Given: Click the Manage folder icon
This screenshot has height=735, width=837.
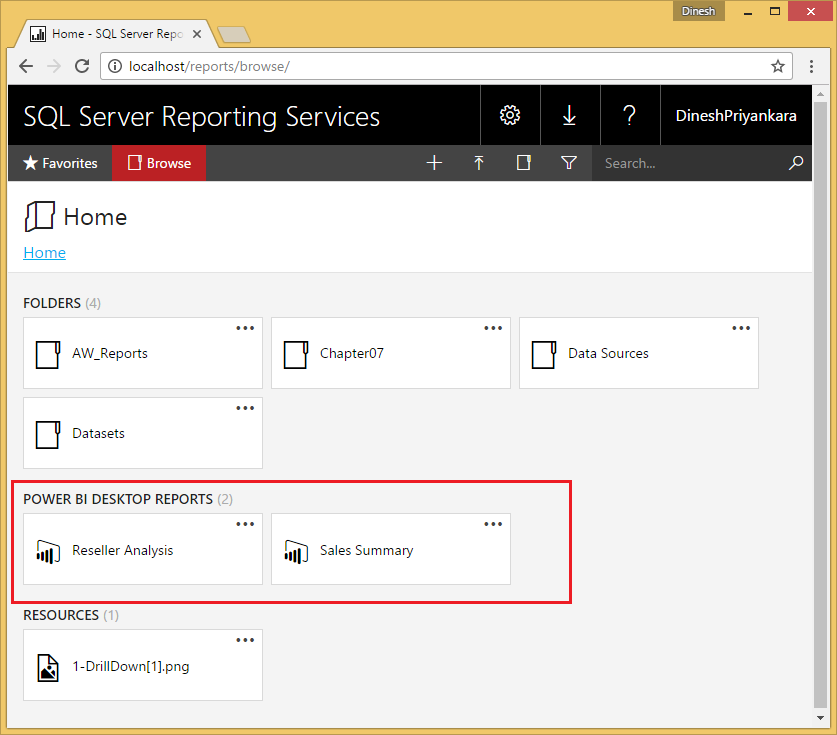Looking at the screenshot, I should click(524, 163).
